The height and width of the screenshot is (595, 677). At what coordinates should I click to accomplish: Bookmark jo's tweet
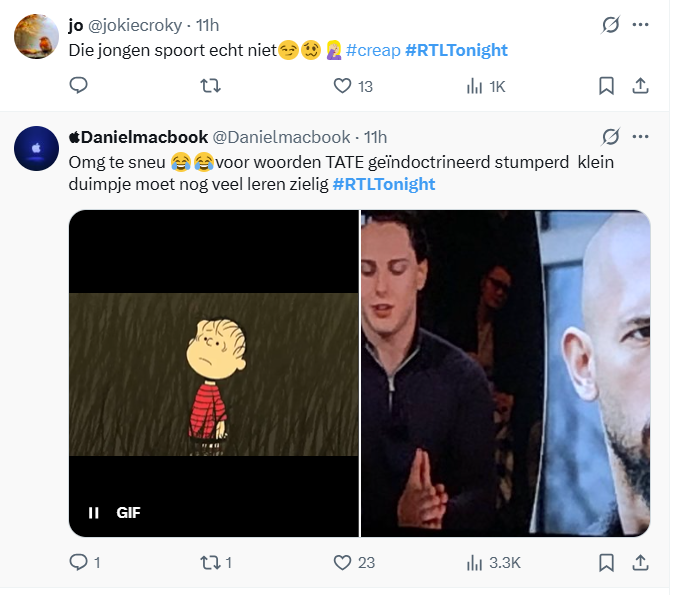(606, 86)
